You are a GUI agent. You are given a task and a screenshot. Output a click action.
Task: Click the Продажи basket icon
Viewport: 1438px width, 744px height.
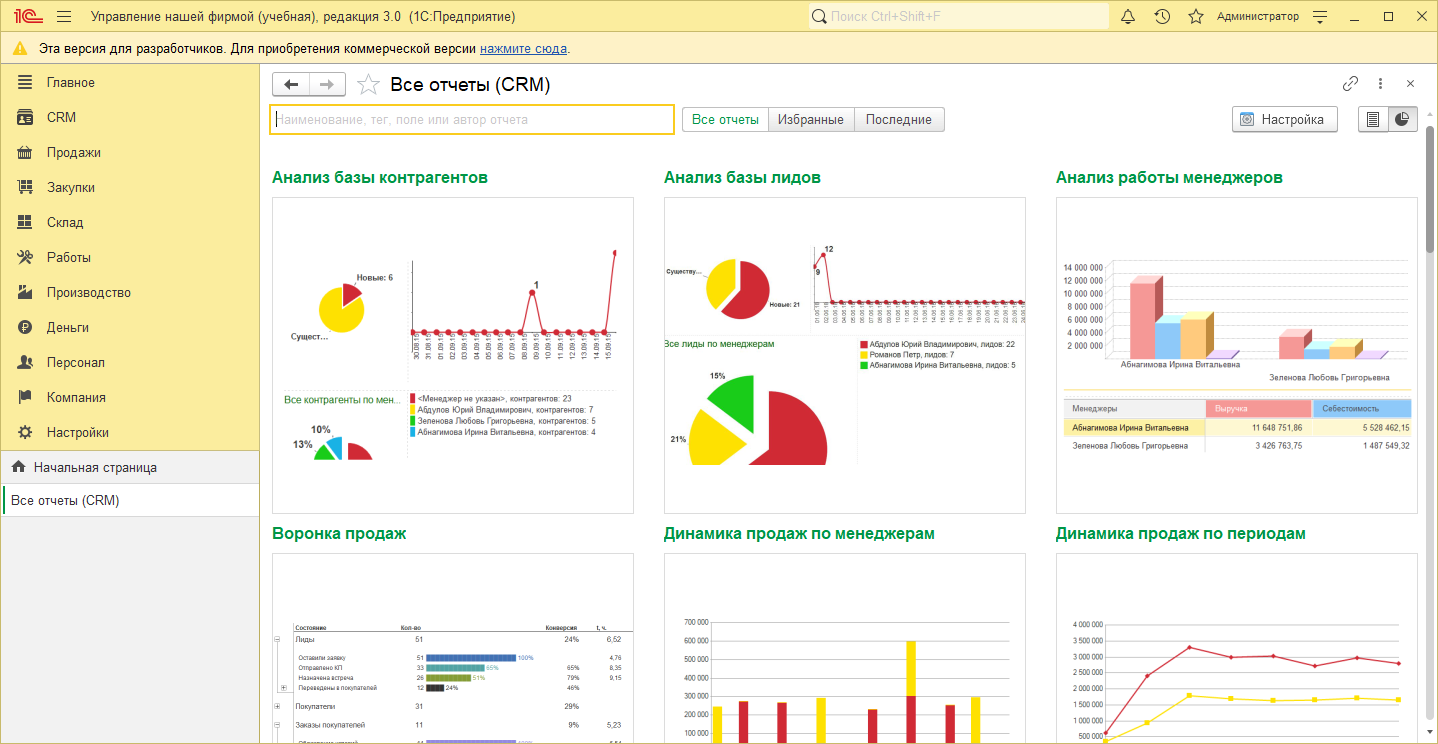point(26,152)
